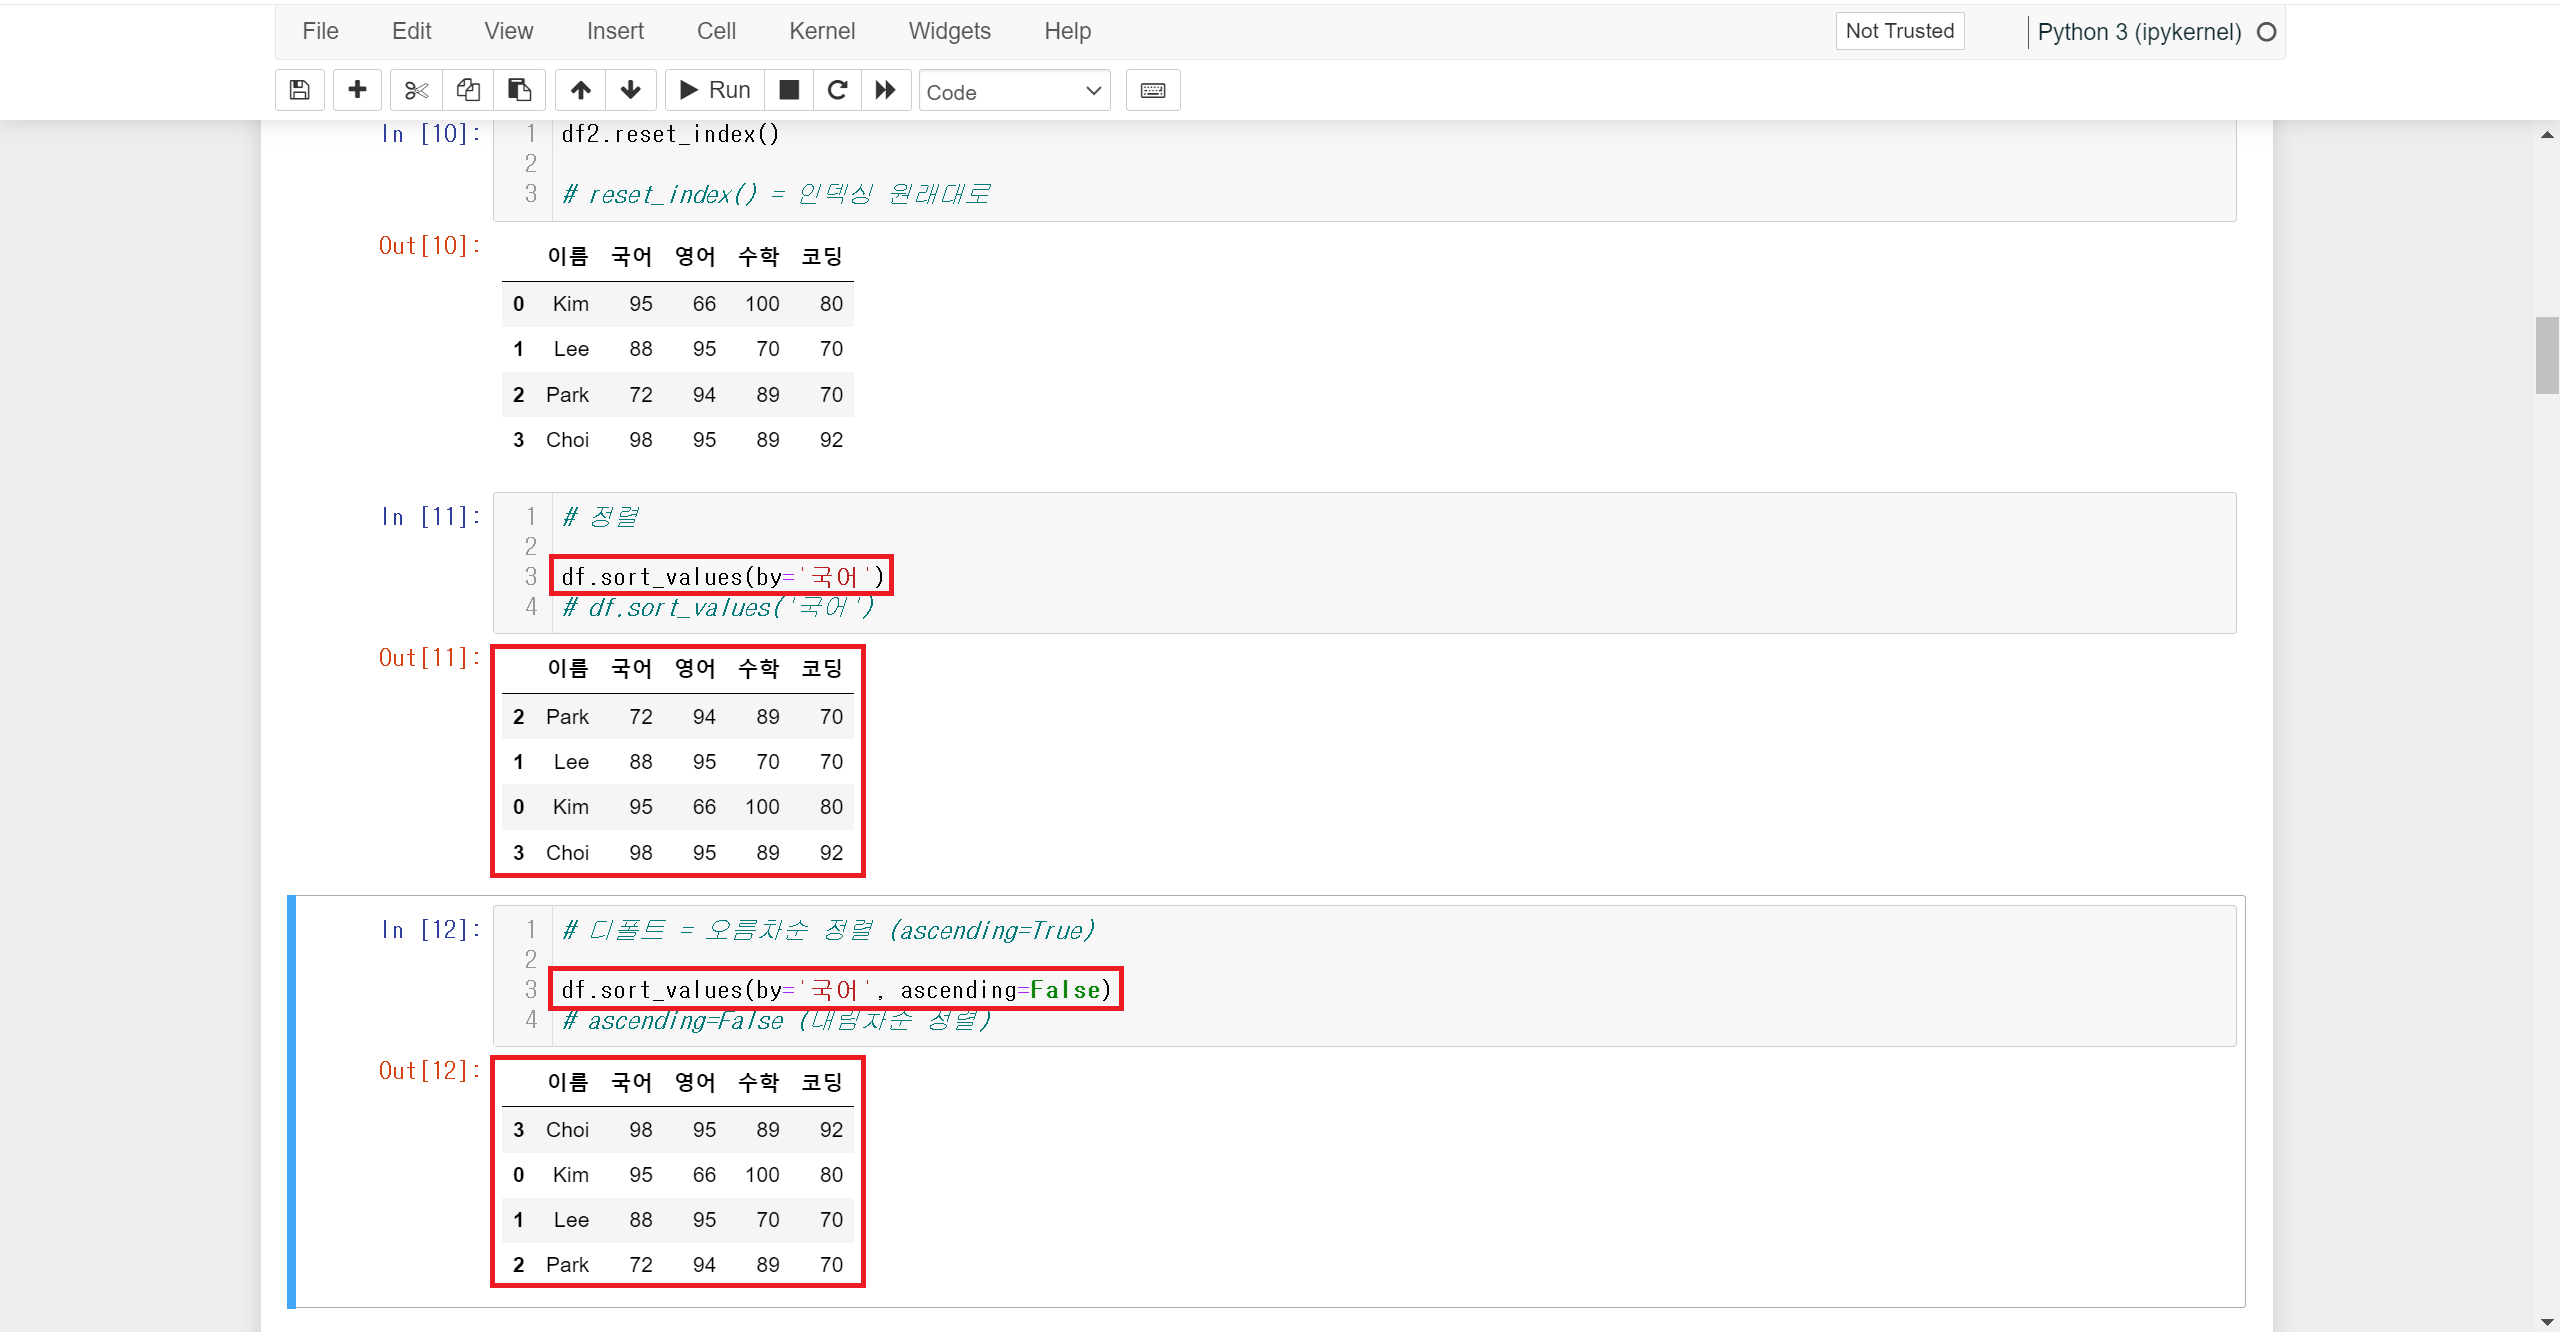Click the scrollbar down arrow
2560x1332 pixels.
click(x=2546, y=1322)
